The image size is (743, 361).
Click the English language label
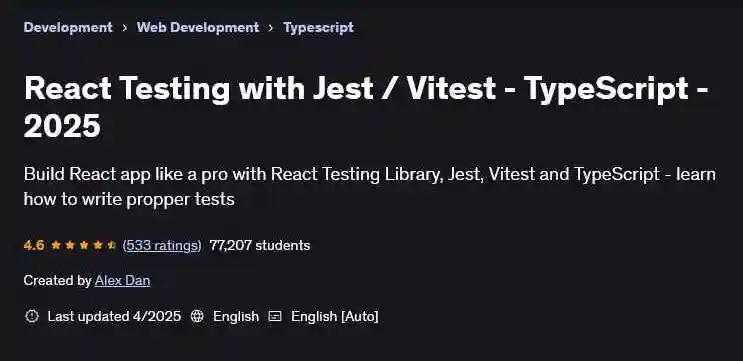pos(236,316)
